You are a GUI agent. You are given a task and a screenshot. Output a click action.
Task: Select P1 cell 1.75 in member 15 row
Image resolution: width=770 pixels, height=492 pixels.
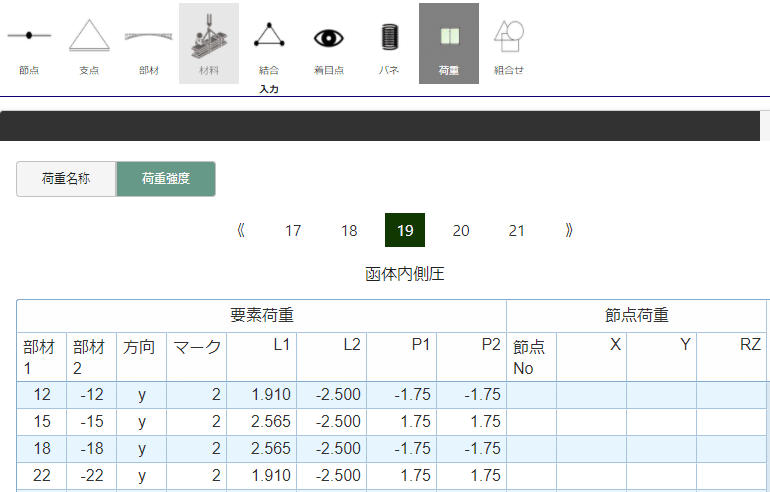coord(401,422)
